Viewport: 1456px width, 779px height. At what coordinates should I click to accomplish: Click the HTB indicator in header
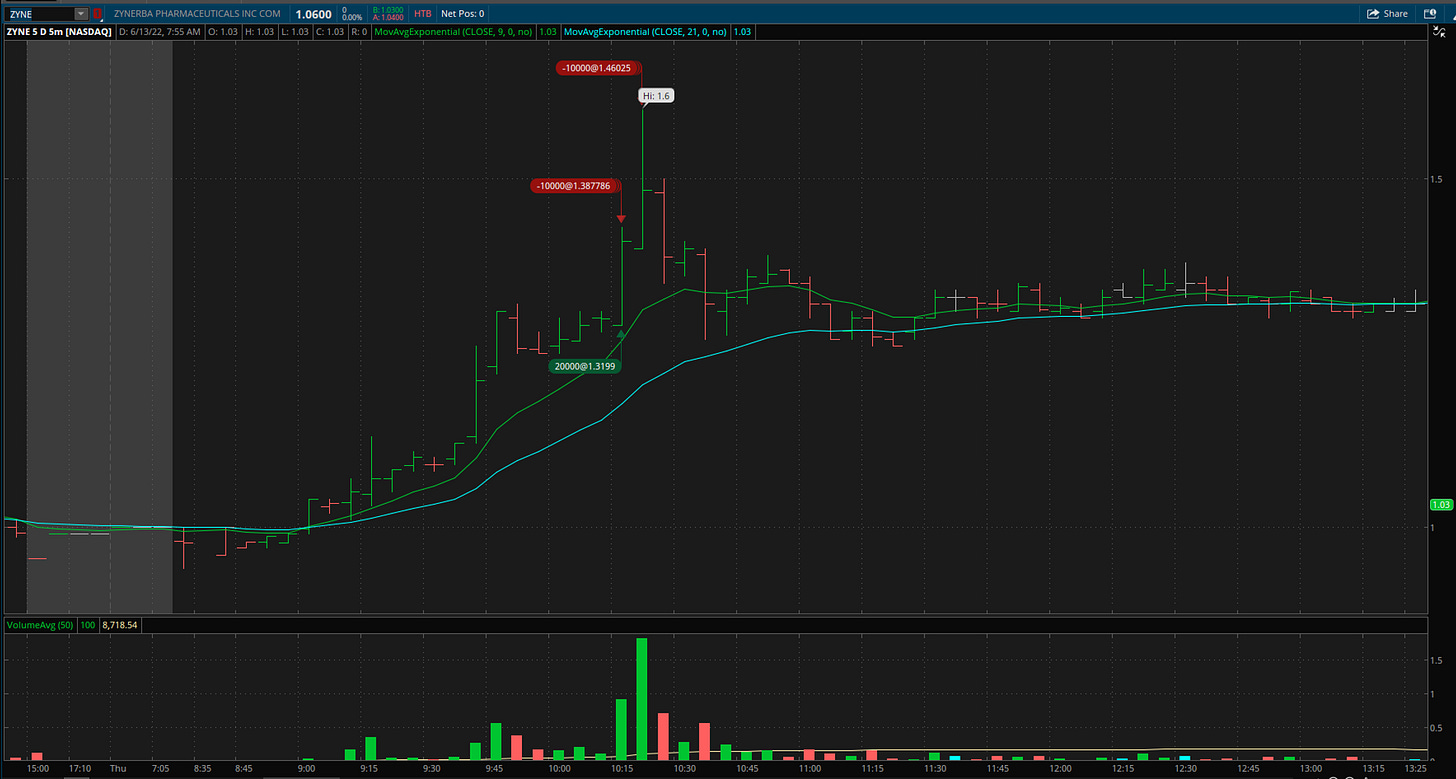(x=422, y=14)
